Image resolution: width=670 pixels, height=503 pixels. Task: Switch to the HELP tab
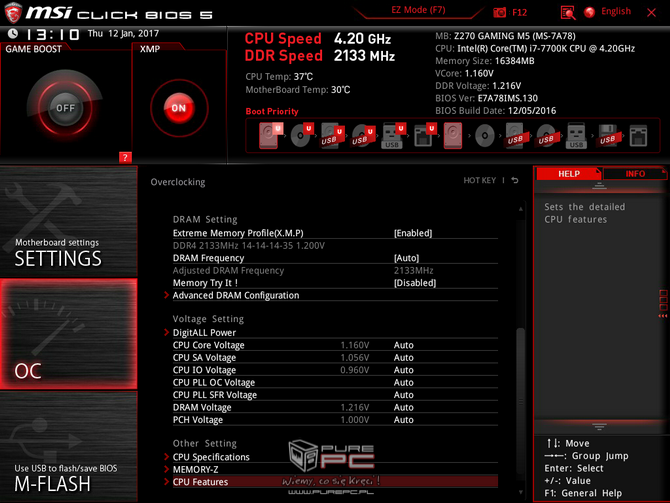click(x=569, y=174)
